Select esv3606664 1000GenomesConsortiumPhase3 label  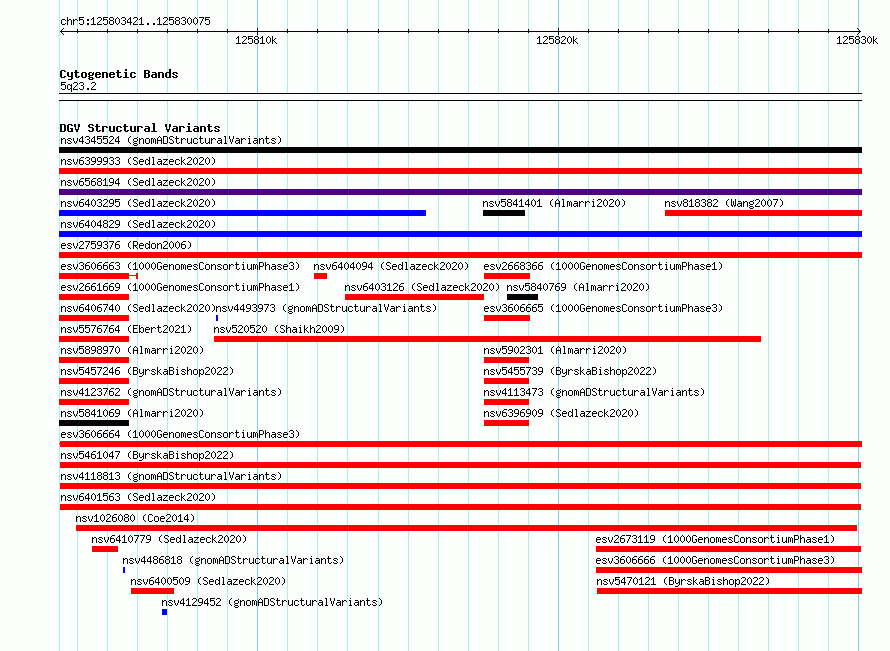180,434
